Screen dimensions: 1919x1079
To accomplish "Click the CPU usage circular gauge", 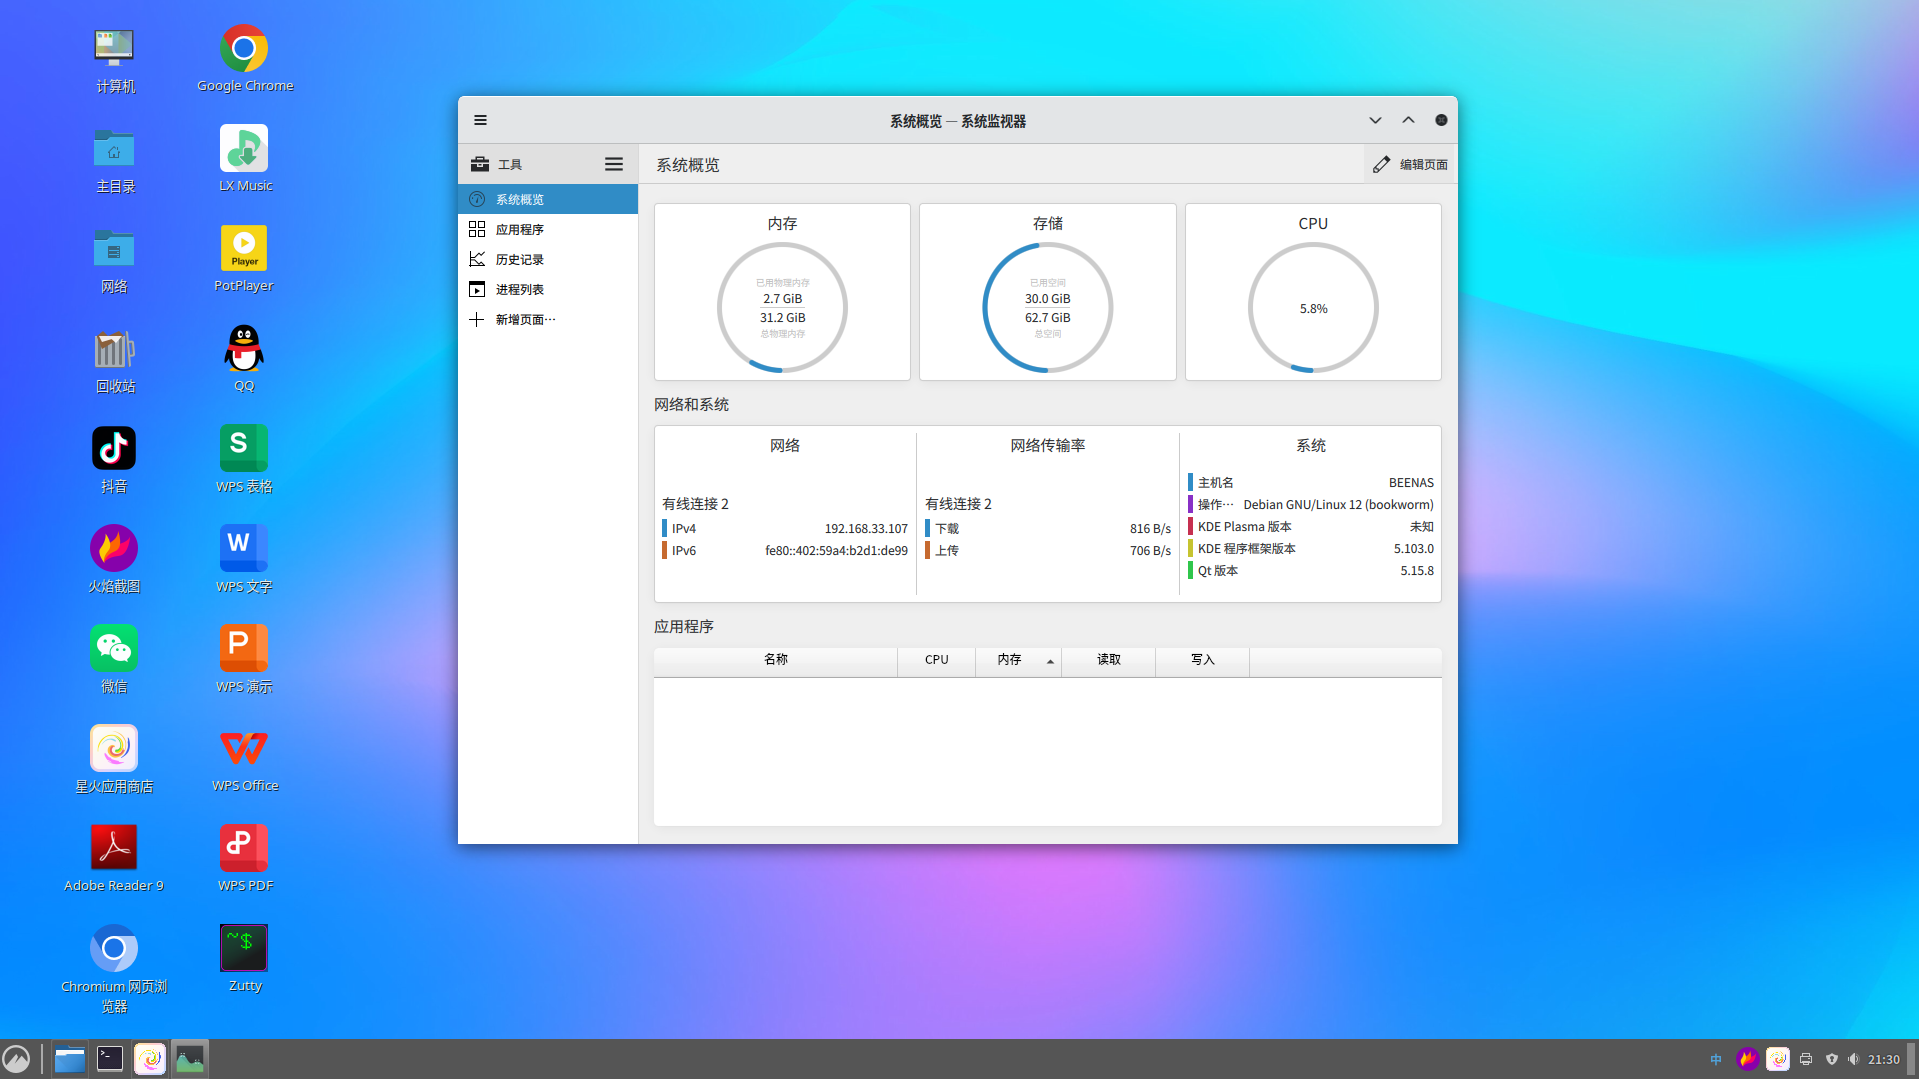I will coord(1312,308).
